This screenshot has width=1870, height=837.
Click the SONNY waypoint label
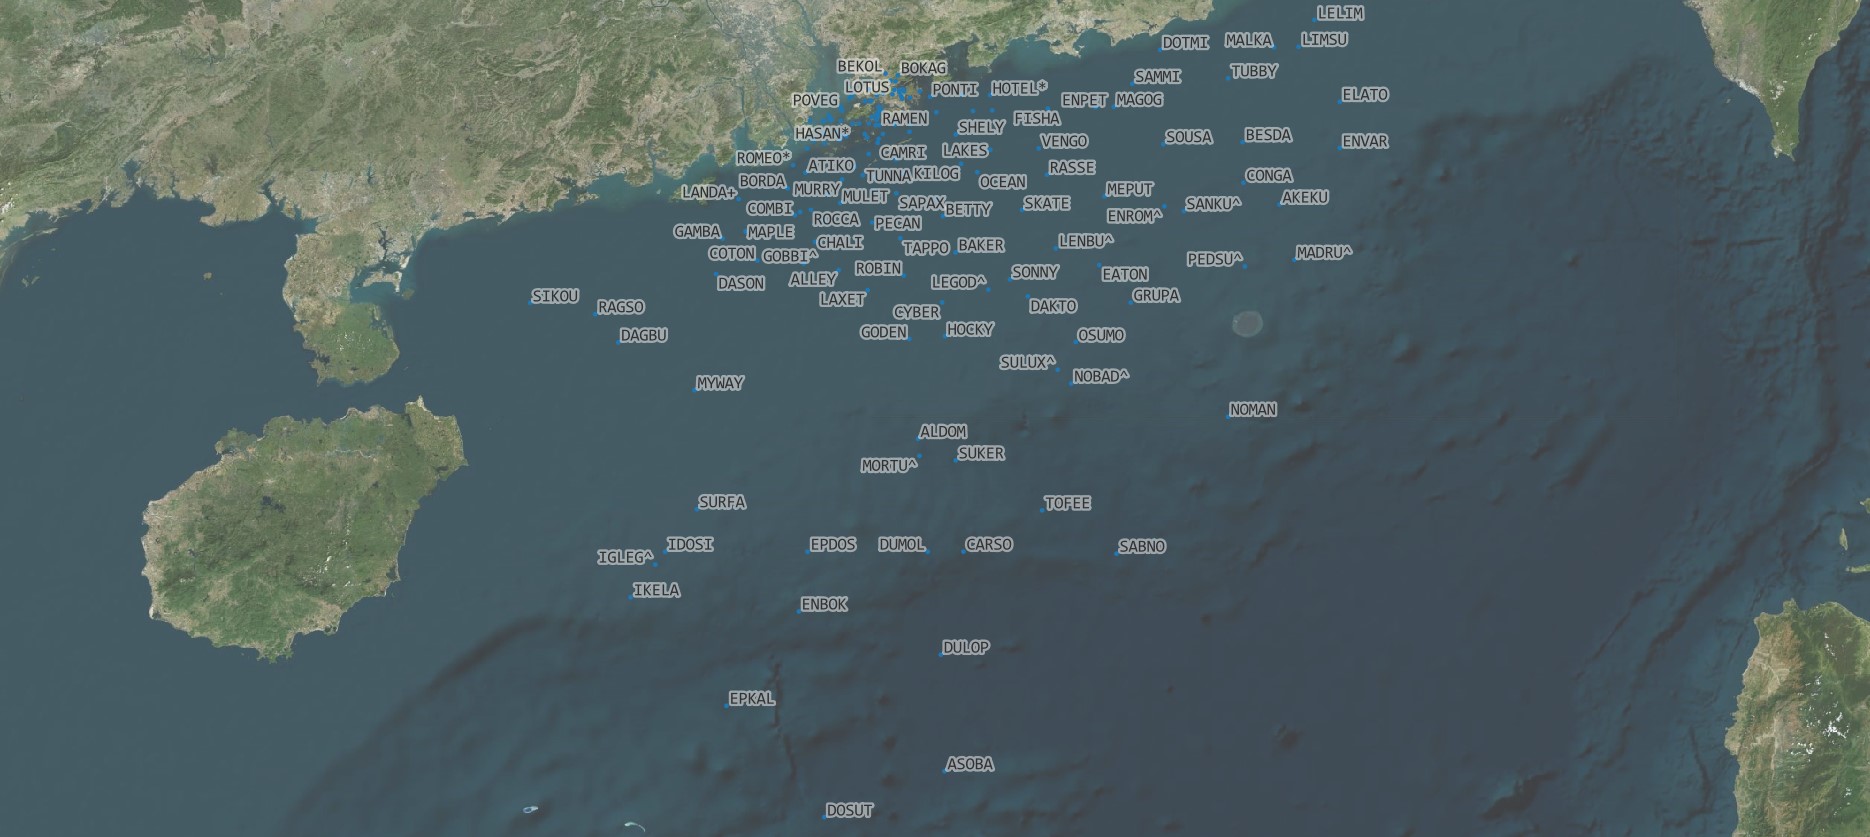1035,273
